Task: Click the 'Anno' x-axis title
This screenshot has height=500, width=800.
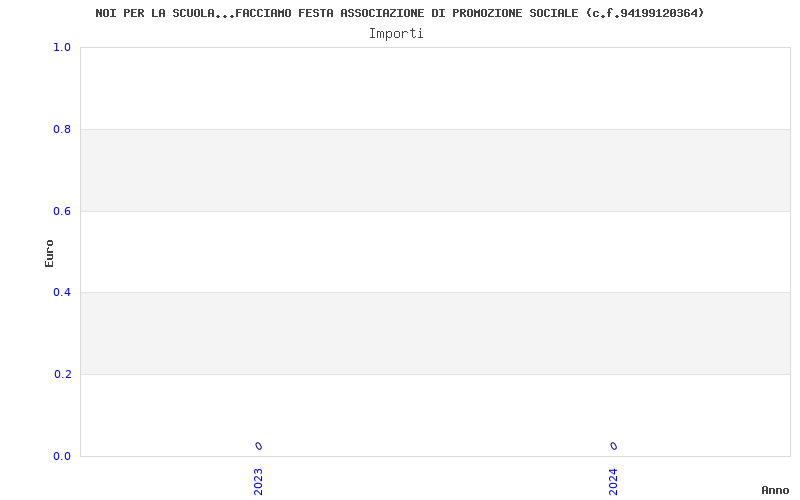Action: (x=775, y=490)
